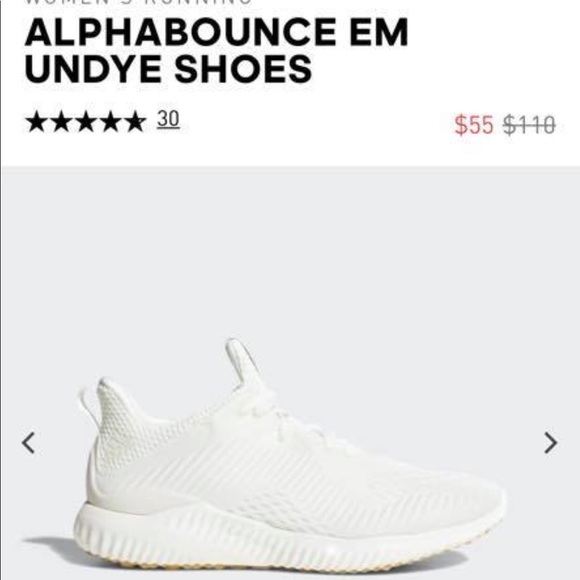Select the fifth rating star
This screenshot has height=580, width=580.
[134, 121]
